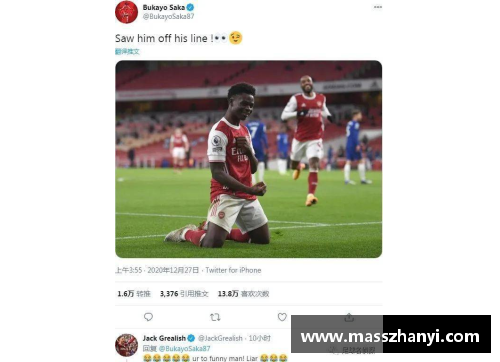This screenshot has width=500, height=362.
Task: Click the tweet timestamp 2020年12月27日
Action: coord(173,270)
